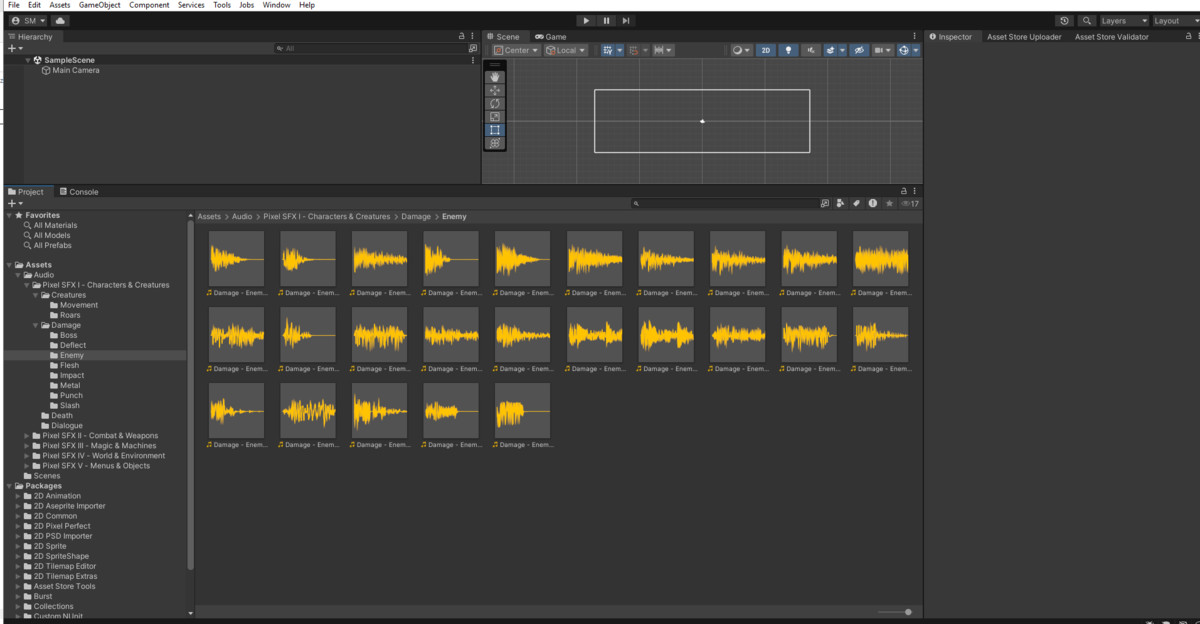Select the Scale tool in Scene view
This screenshot has width=1200, height=624.
[495, 117]
